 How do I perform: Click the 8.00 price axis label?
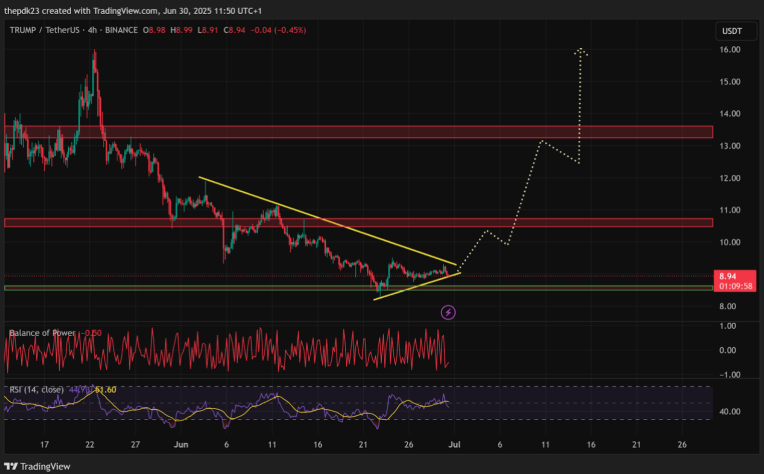[727, 306]
